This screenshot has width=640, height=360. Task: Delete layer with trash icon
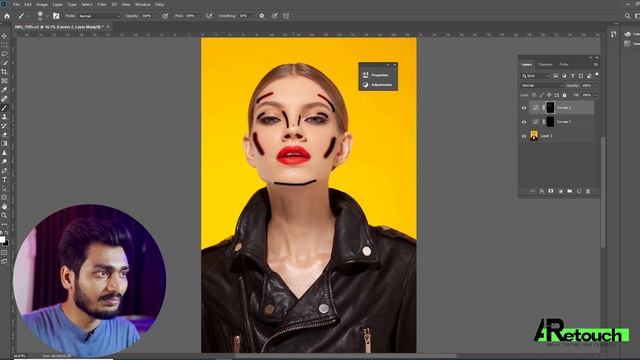(x=588, y=191)
